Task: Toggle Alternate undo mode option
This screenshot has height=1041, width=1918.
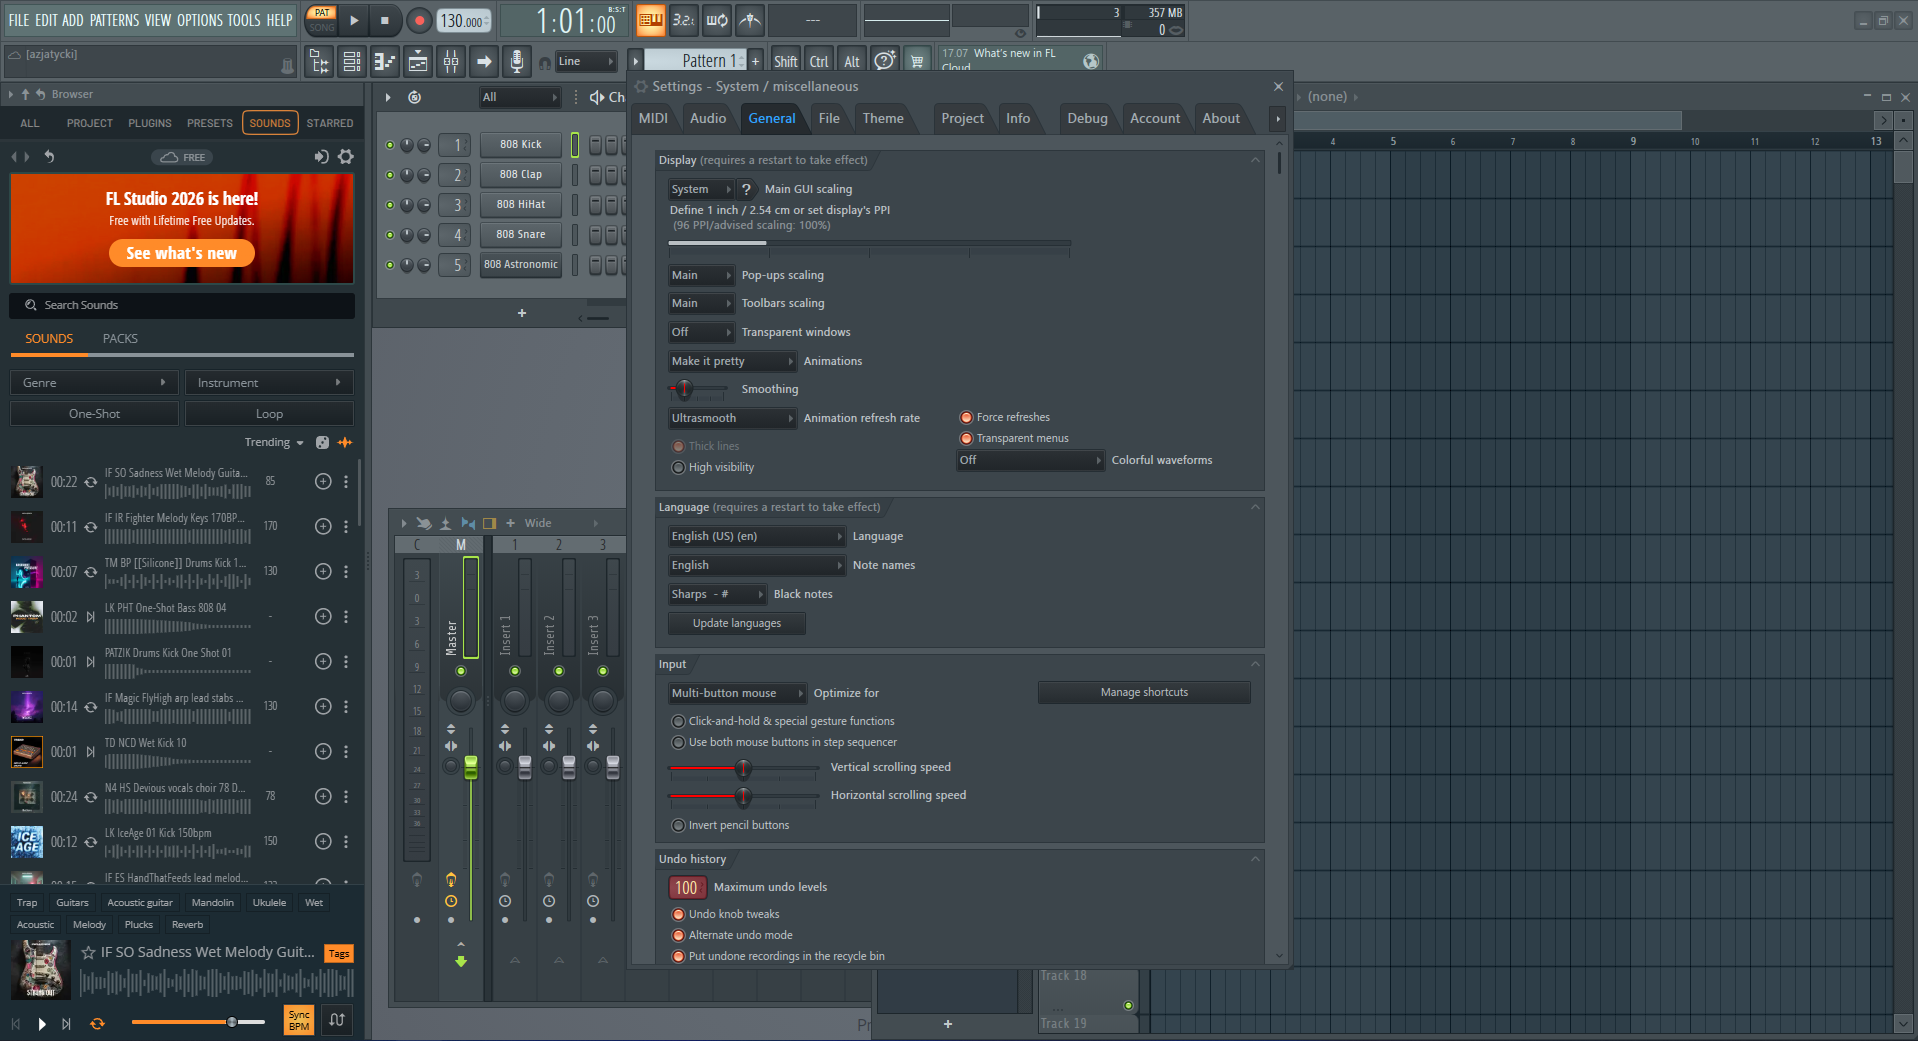Action: (x=678, y=935)
